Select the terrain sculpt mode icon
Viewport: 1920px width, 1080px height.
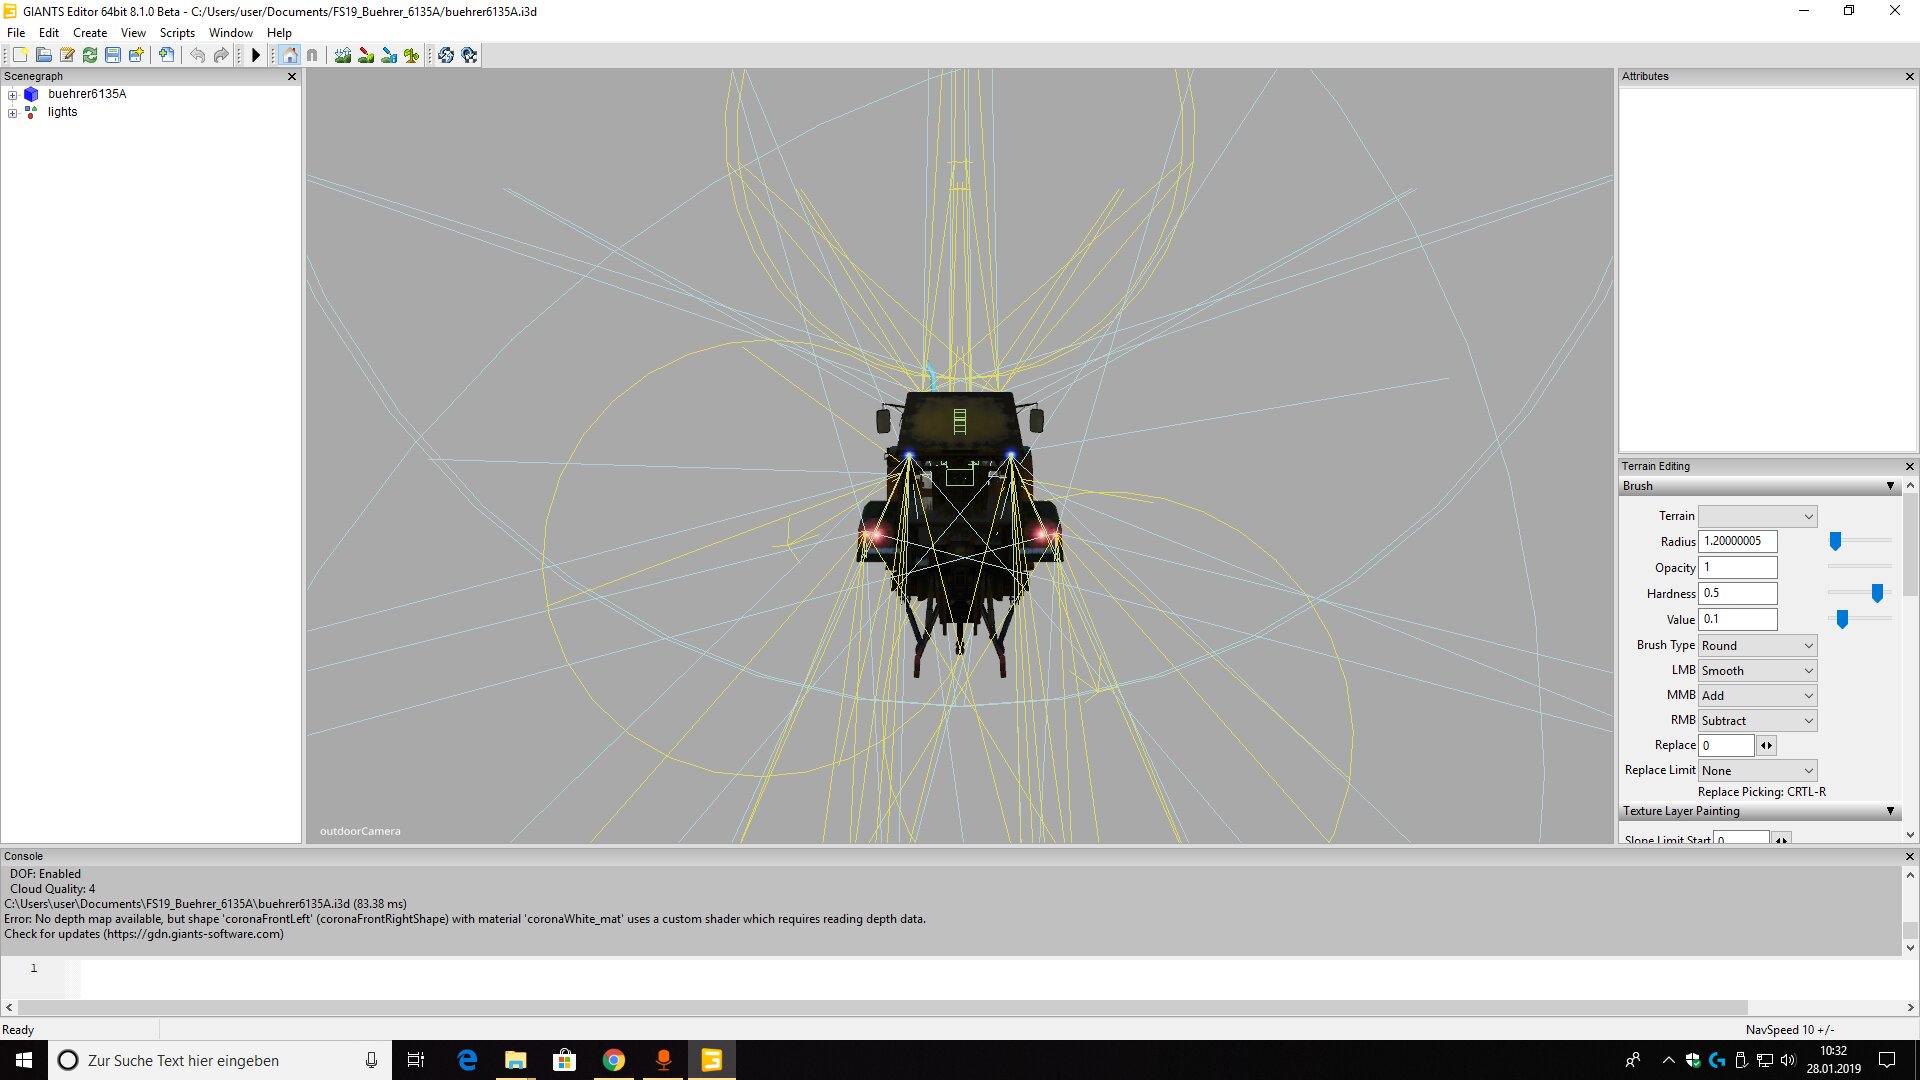(343, 55)
